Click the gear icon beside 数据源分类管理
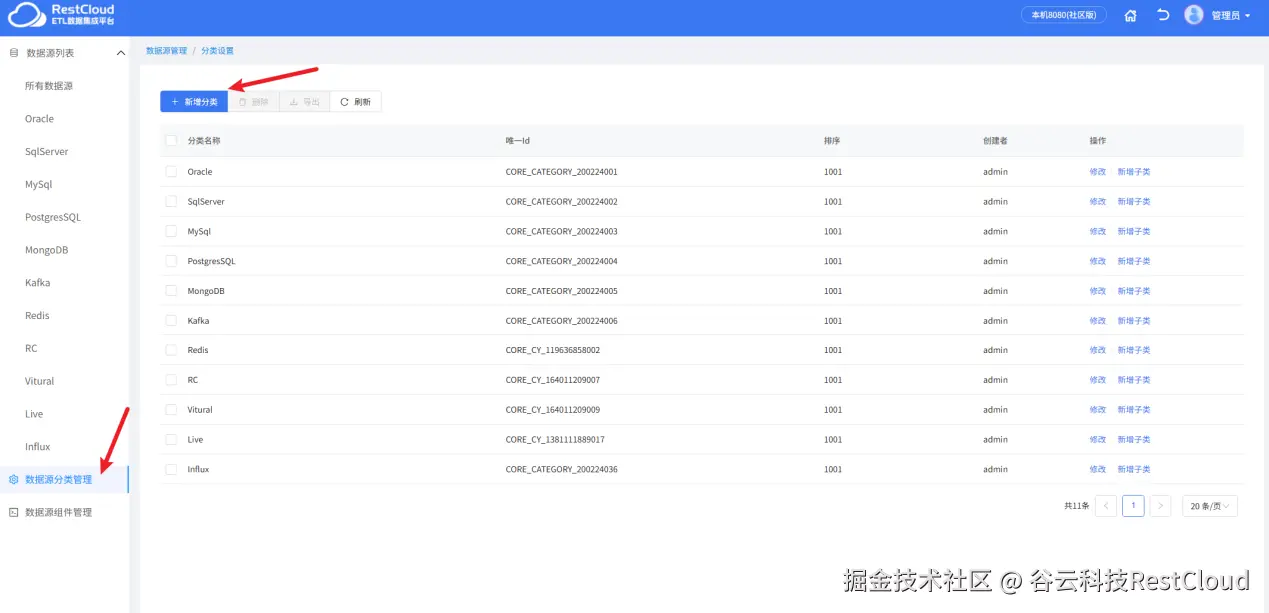 (13, 479)
